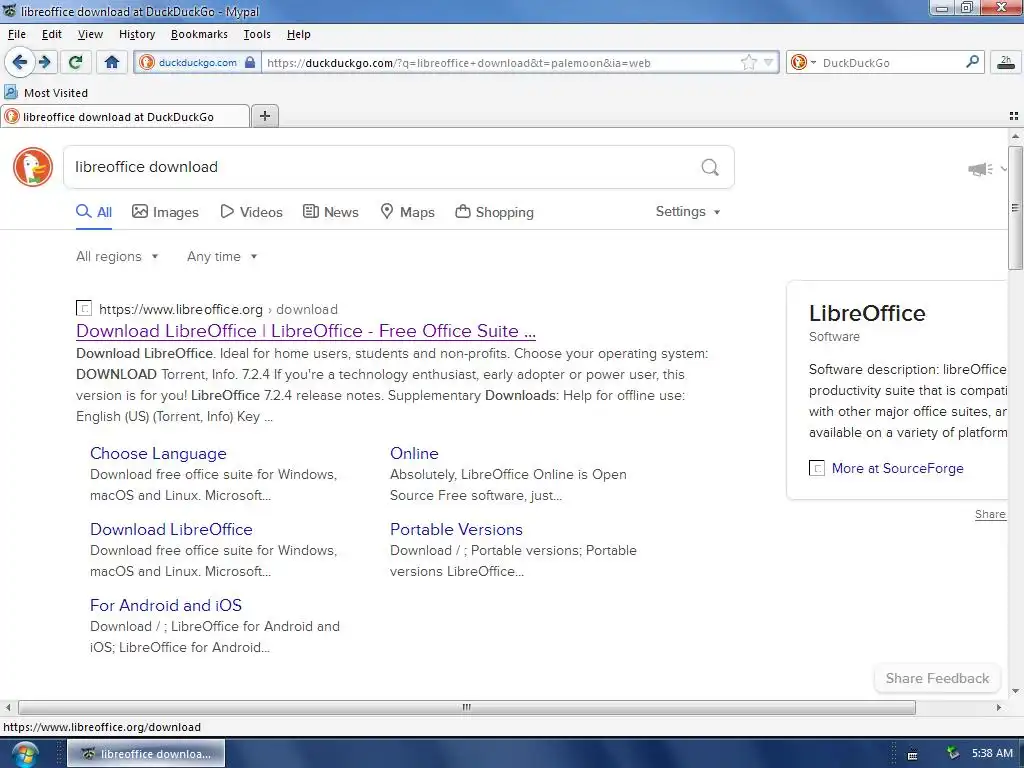Click the Share Feedback button
Image resolution: width=1024 pixels, height=768 pixels.
[937, 678]
